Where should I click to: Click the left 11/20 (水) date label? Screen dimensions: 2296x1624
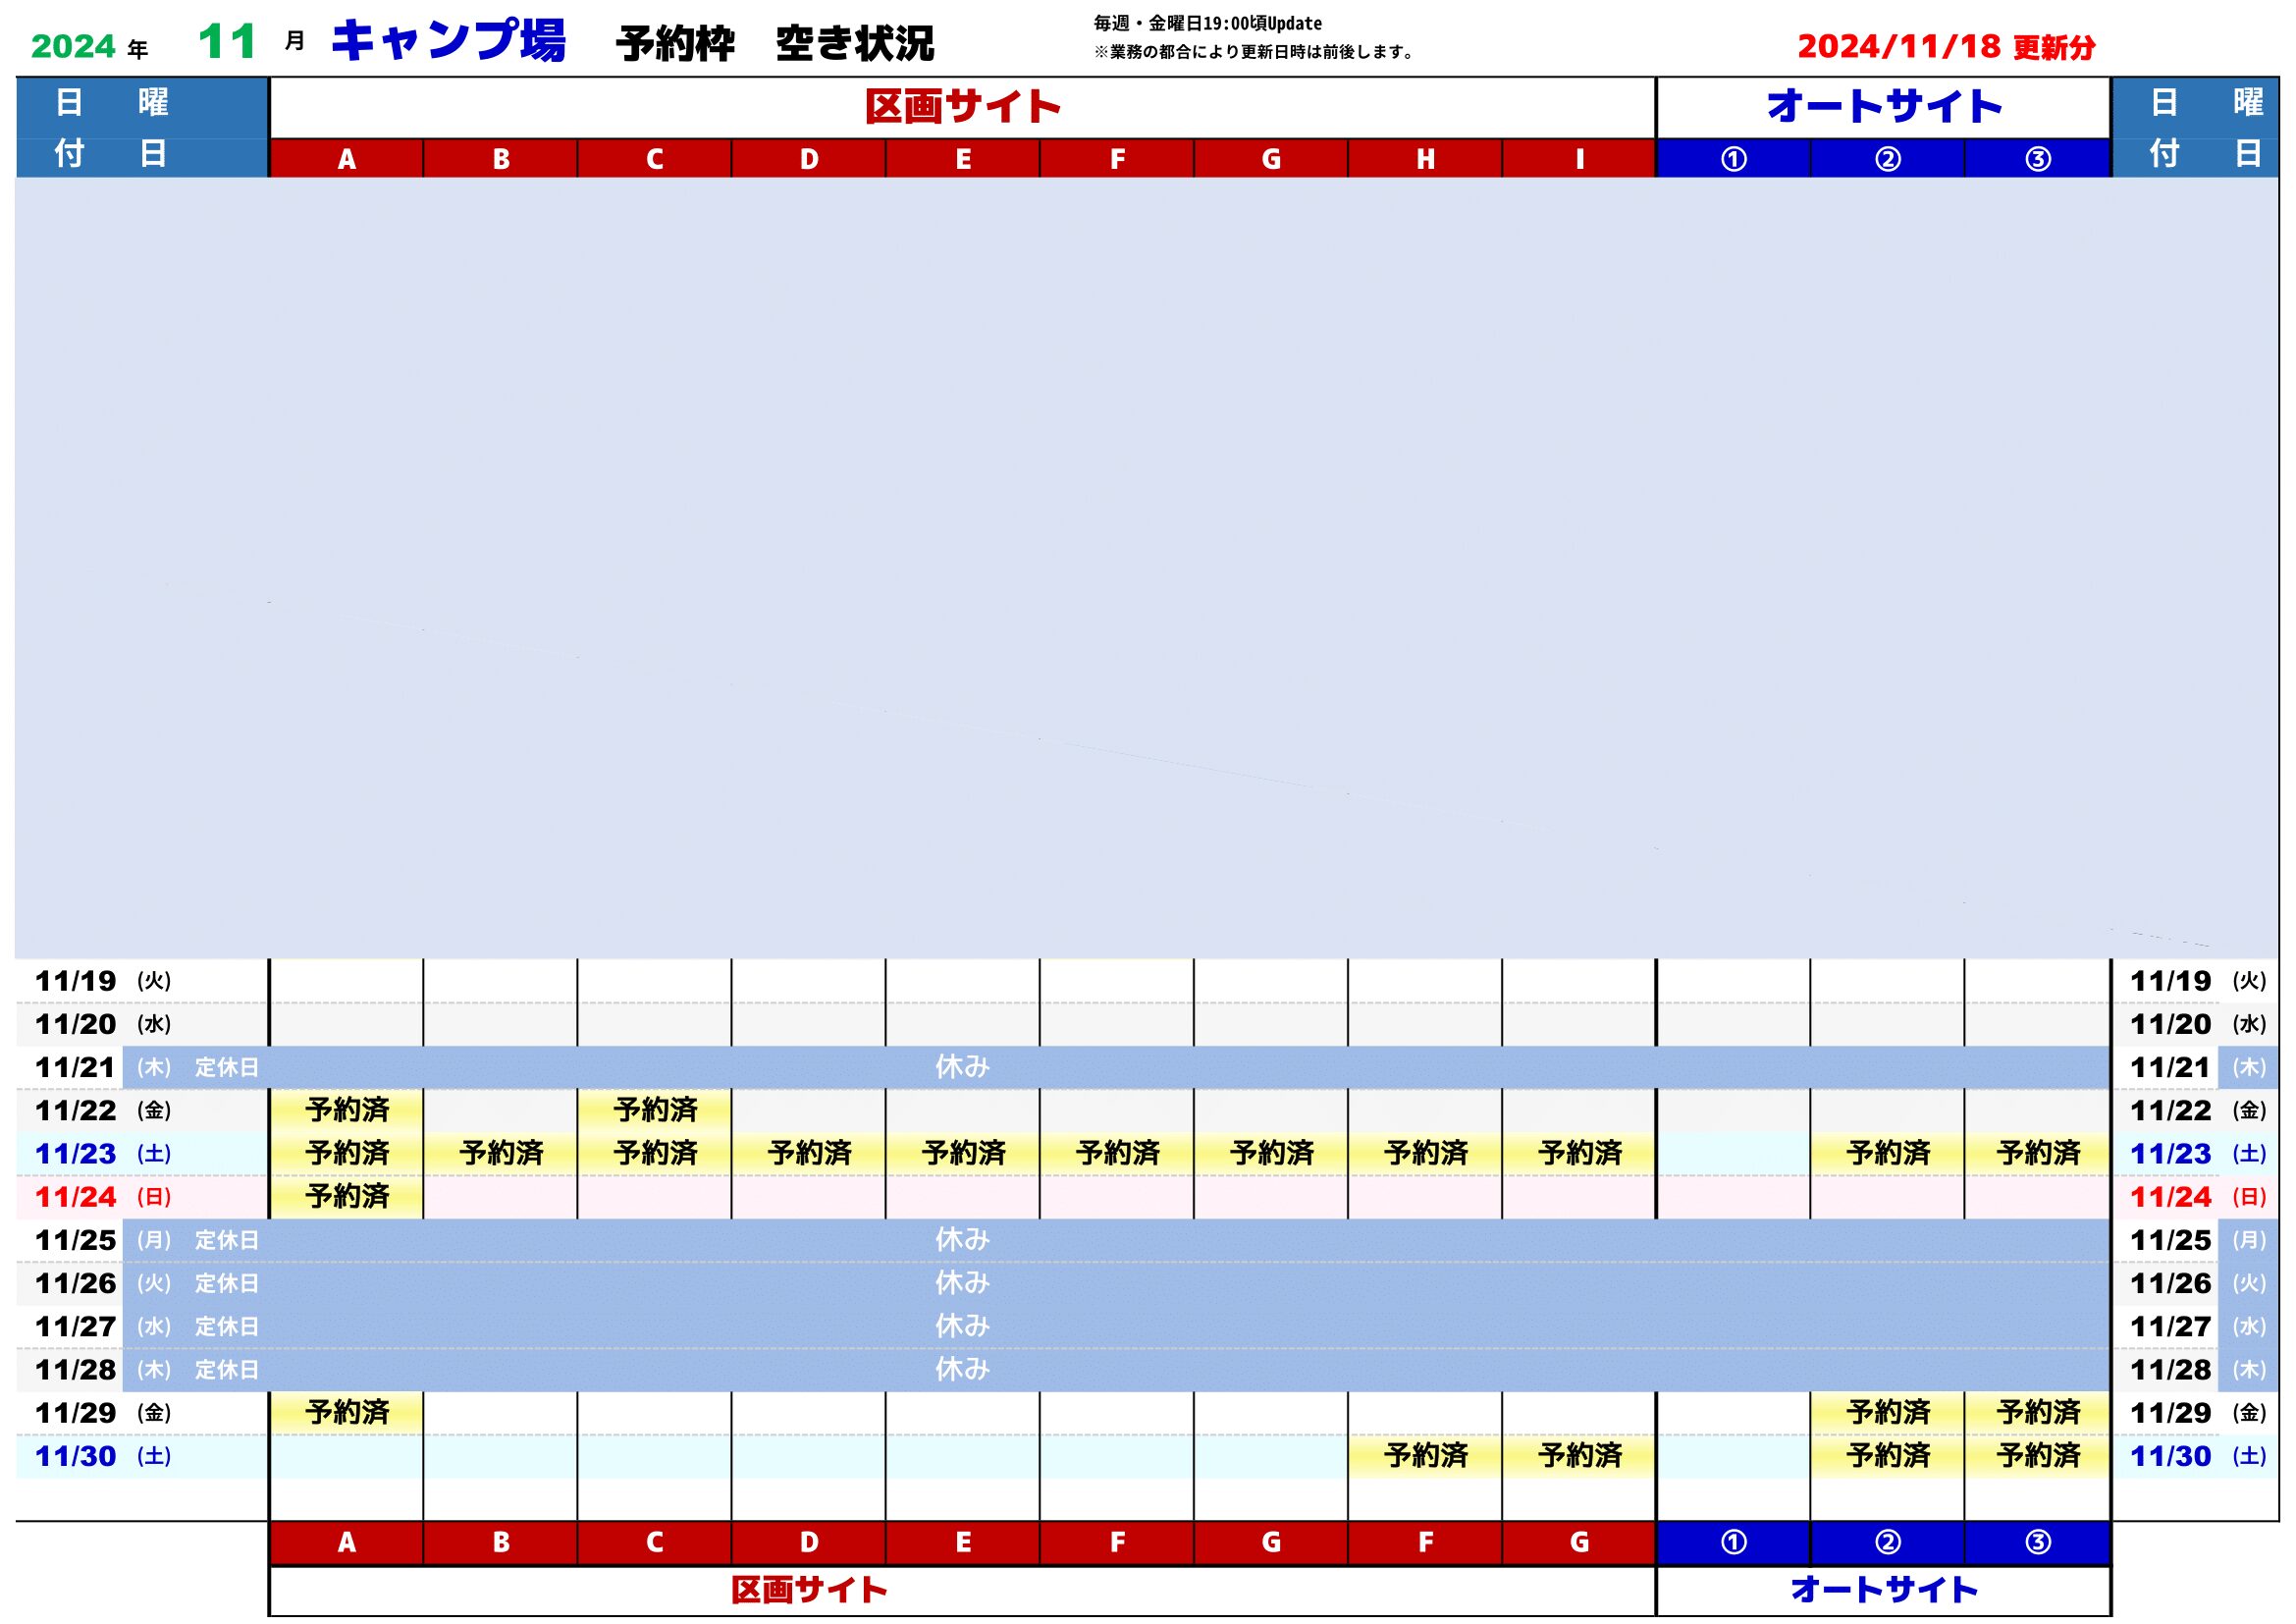pyautogui.click(x=103, y=1024)
